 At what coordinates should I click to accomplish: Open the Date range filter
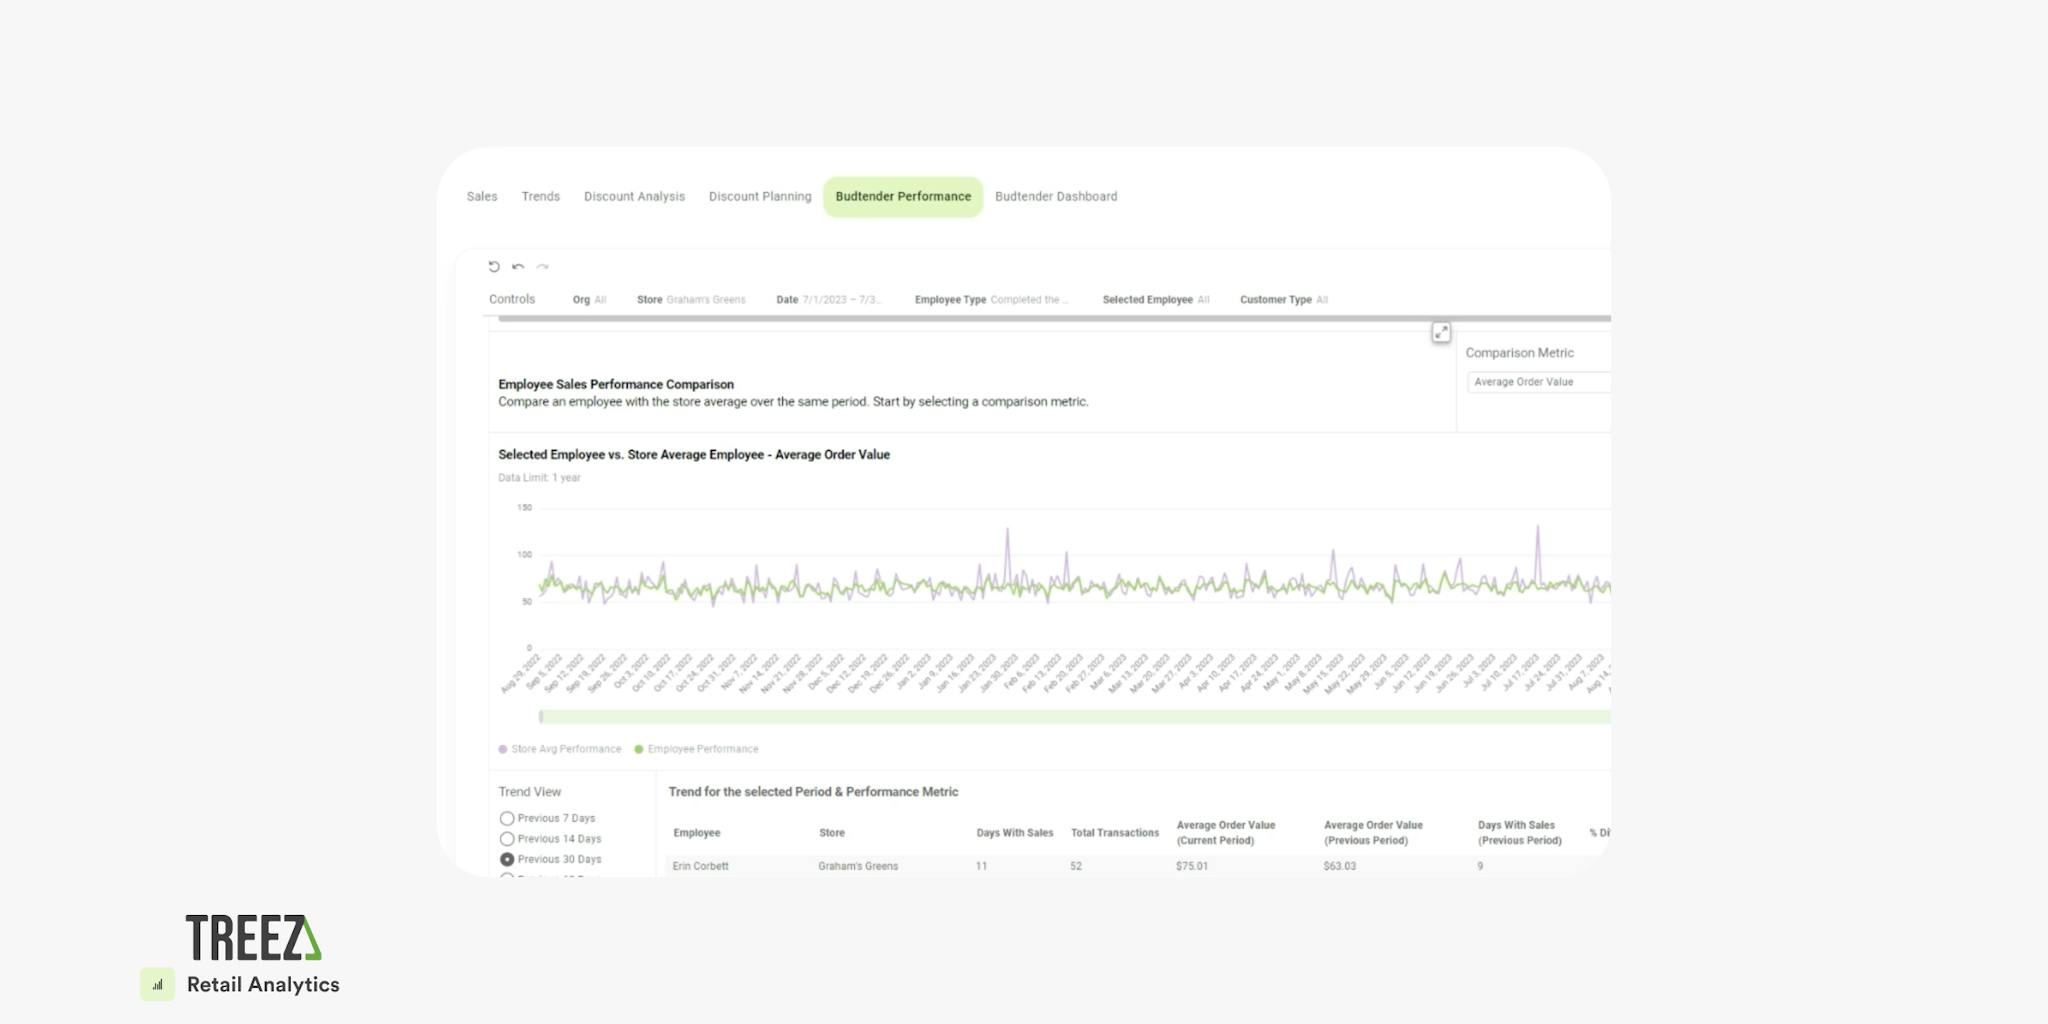[830, 299]
